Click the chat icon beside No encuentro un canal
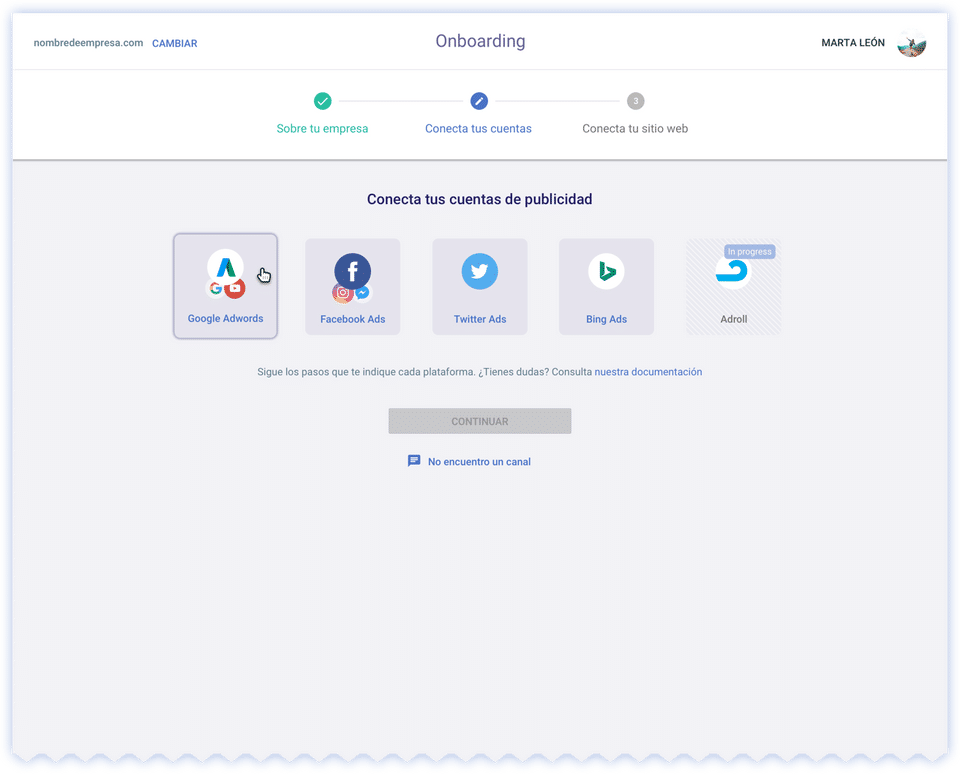 coord(414,460)
